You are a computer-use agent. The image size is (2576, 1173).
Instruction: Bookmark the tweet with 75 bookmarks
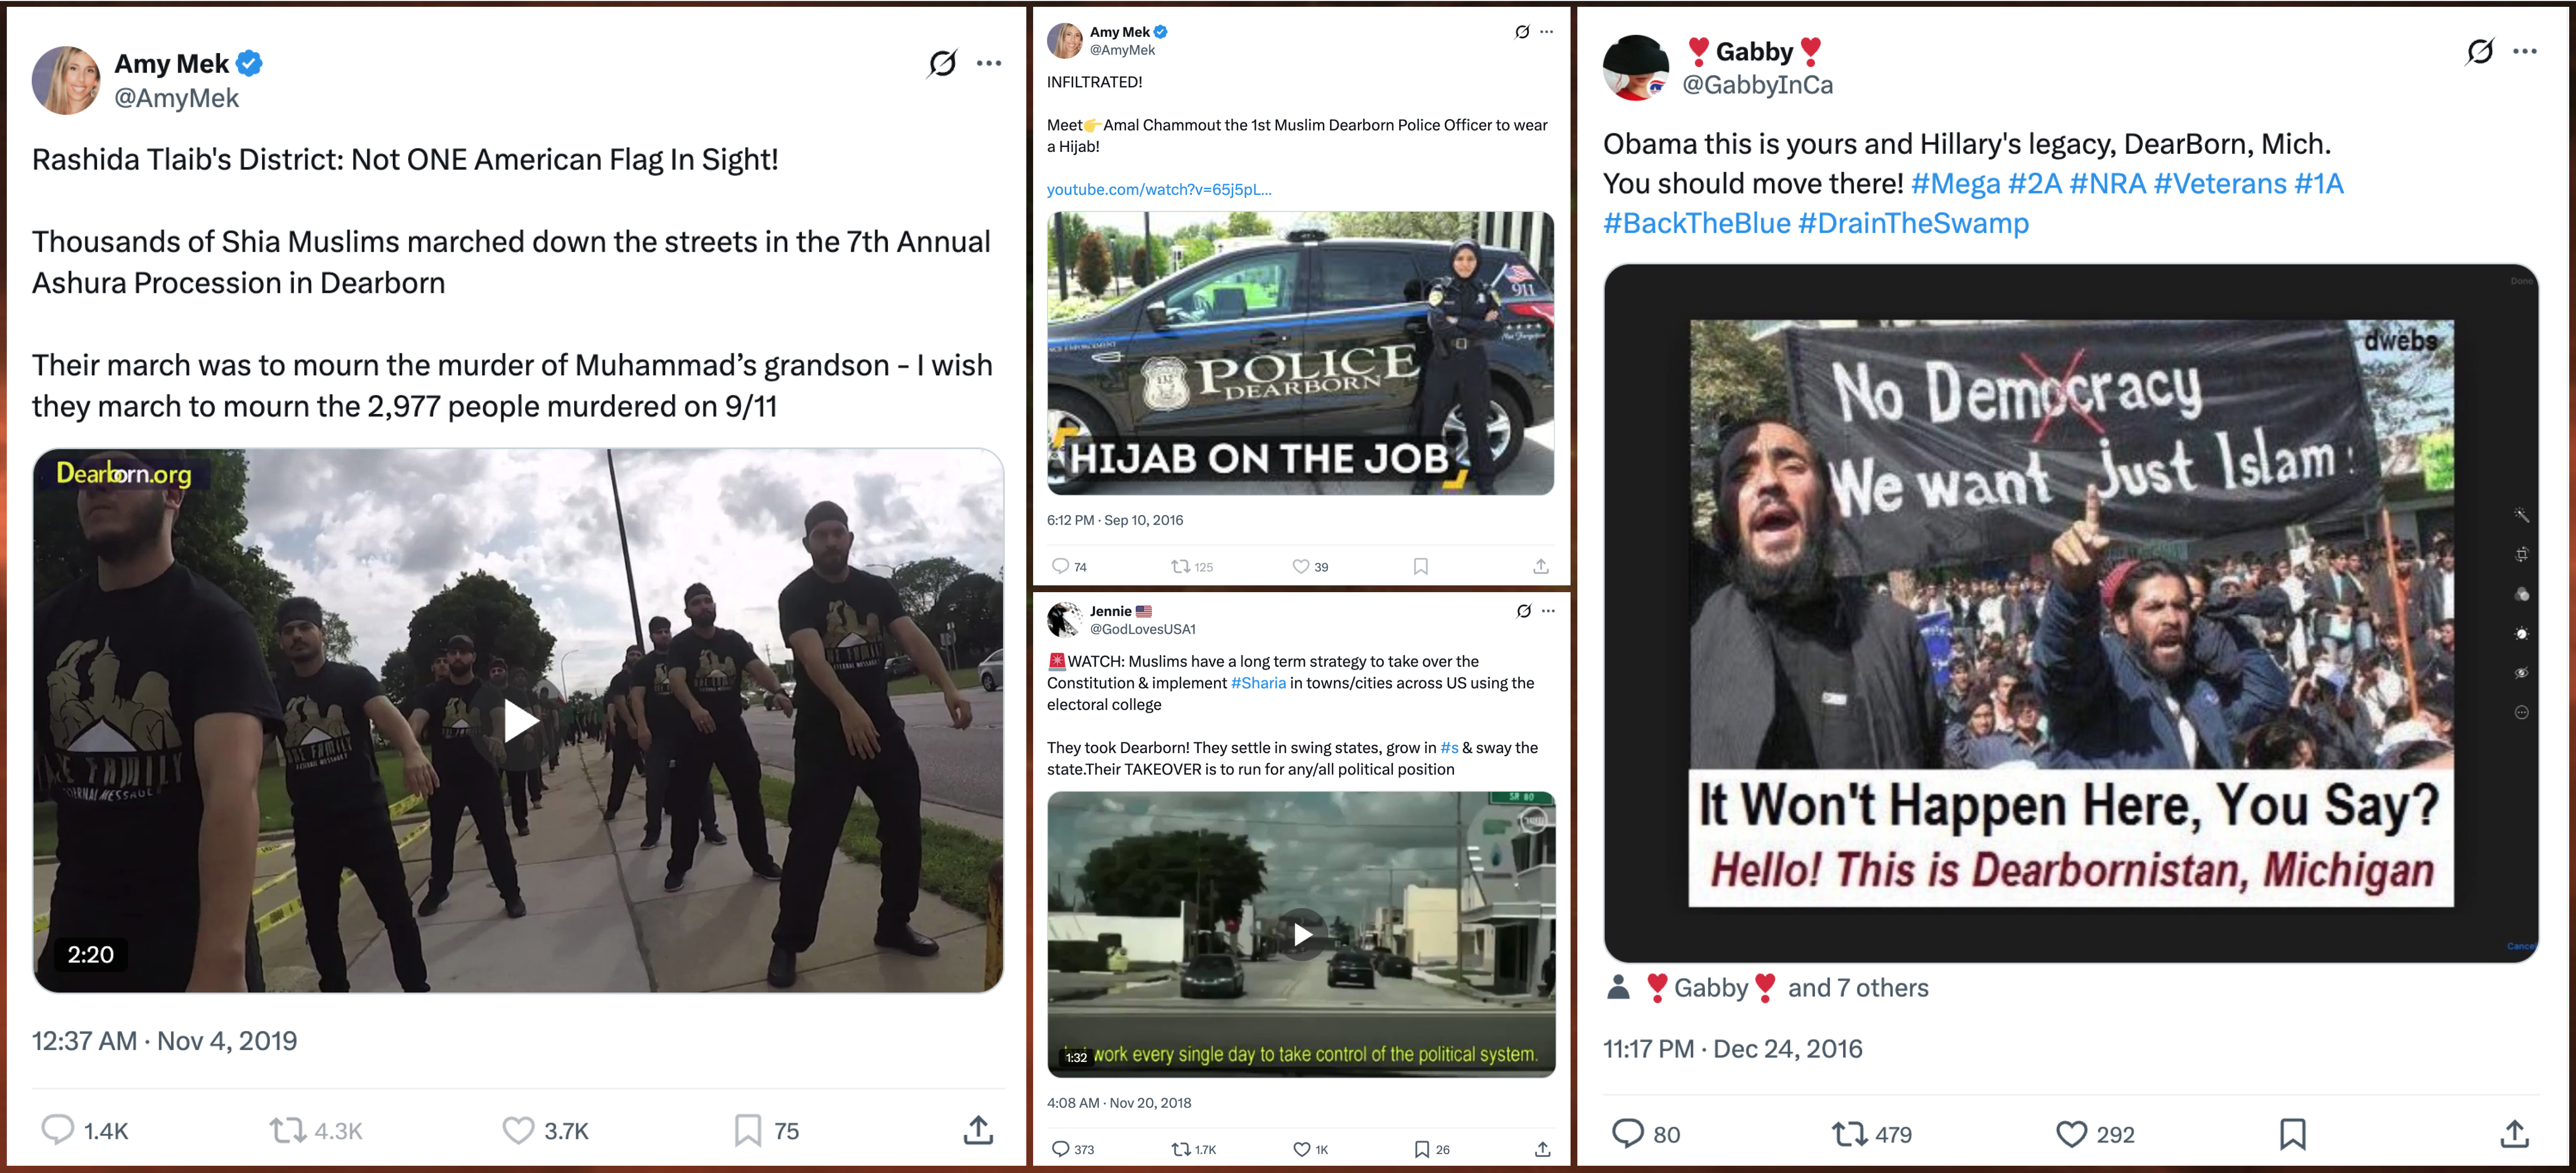747,1130
